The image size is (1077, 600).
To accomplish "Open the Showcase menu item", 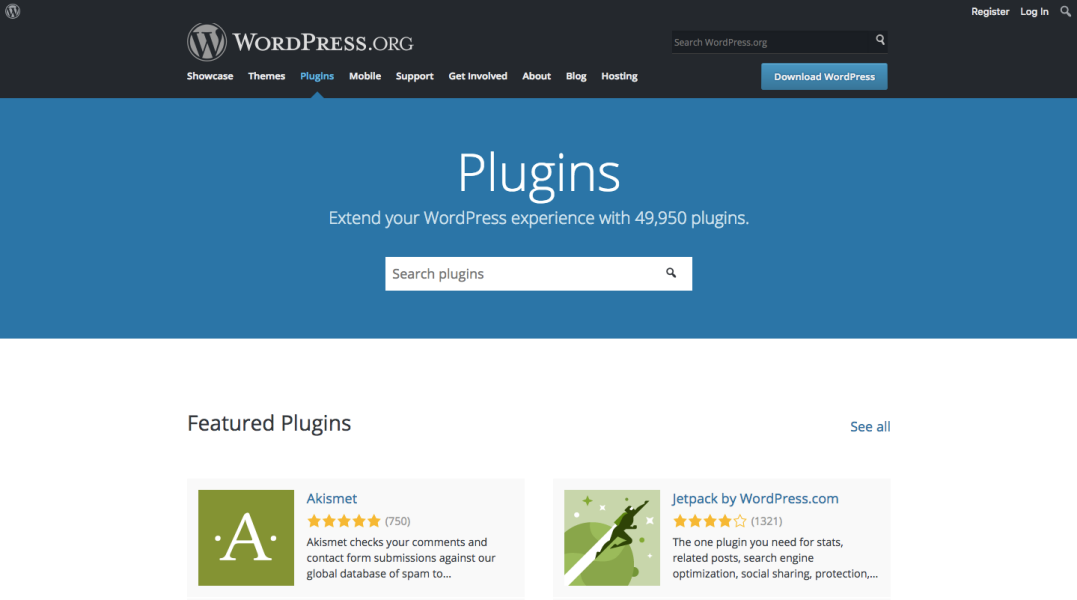I will (x=210, y=76).
